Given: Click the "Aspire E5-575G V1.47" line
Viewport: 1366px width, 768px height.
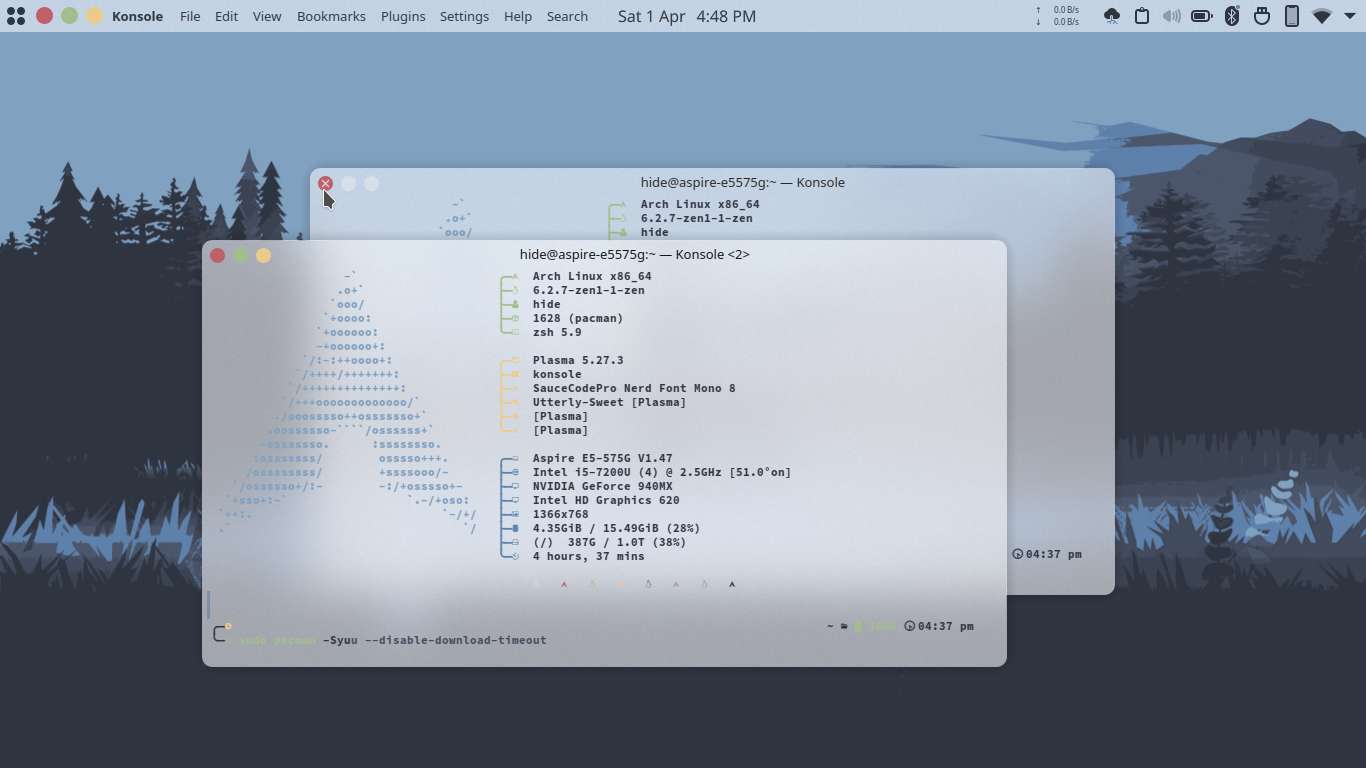Looking at the screenshot, I should (x=603, y=458).
